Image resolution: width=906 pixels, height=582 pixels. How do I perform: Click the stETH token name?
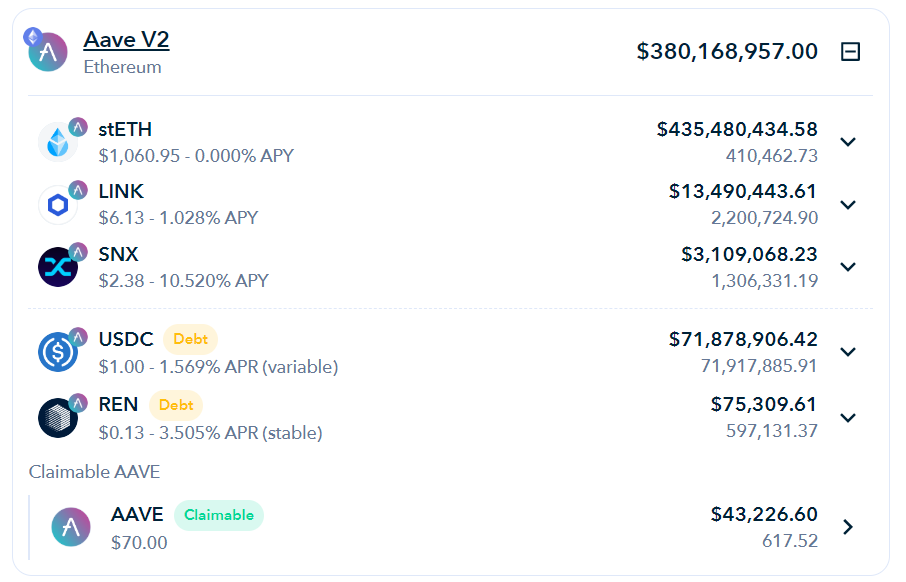(125, 129)
